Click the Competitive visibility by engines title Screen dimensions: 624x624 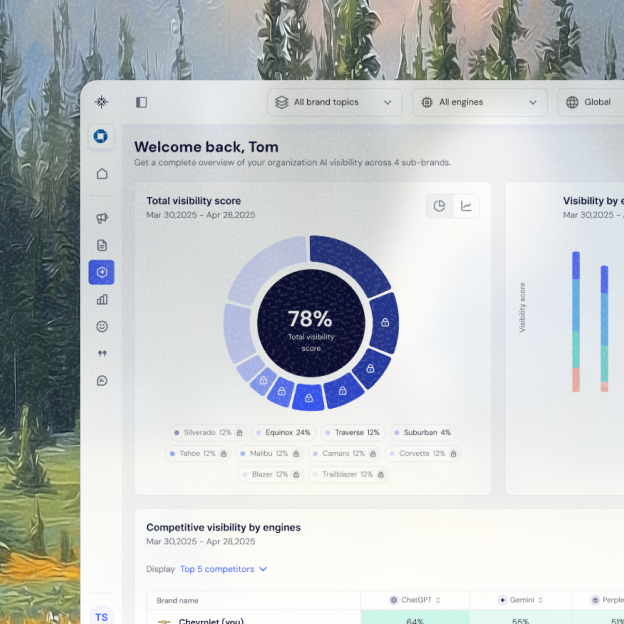[x=223, y=527]
